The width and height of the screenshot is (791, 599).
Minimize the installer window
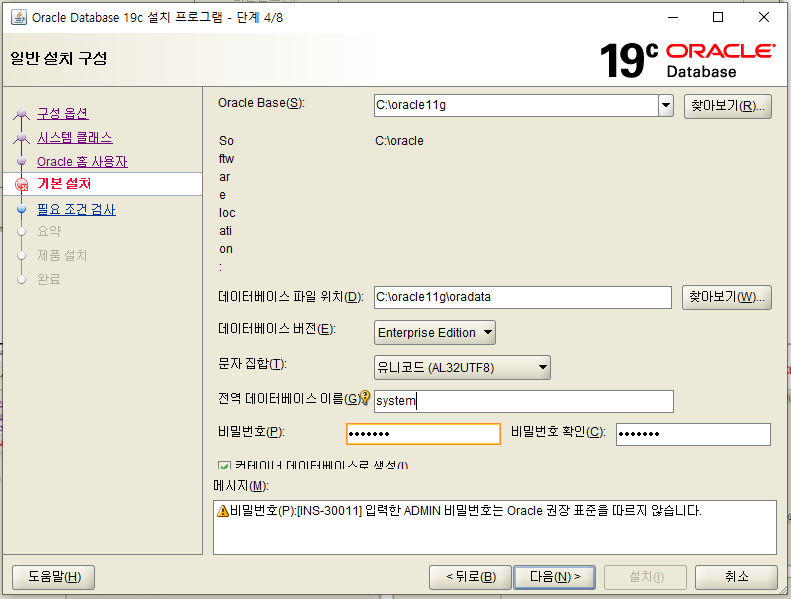[x=673, y=17]
